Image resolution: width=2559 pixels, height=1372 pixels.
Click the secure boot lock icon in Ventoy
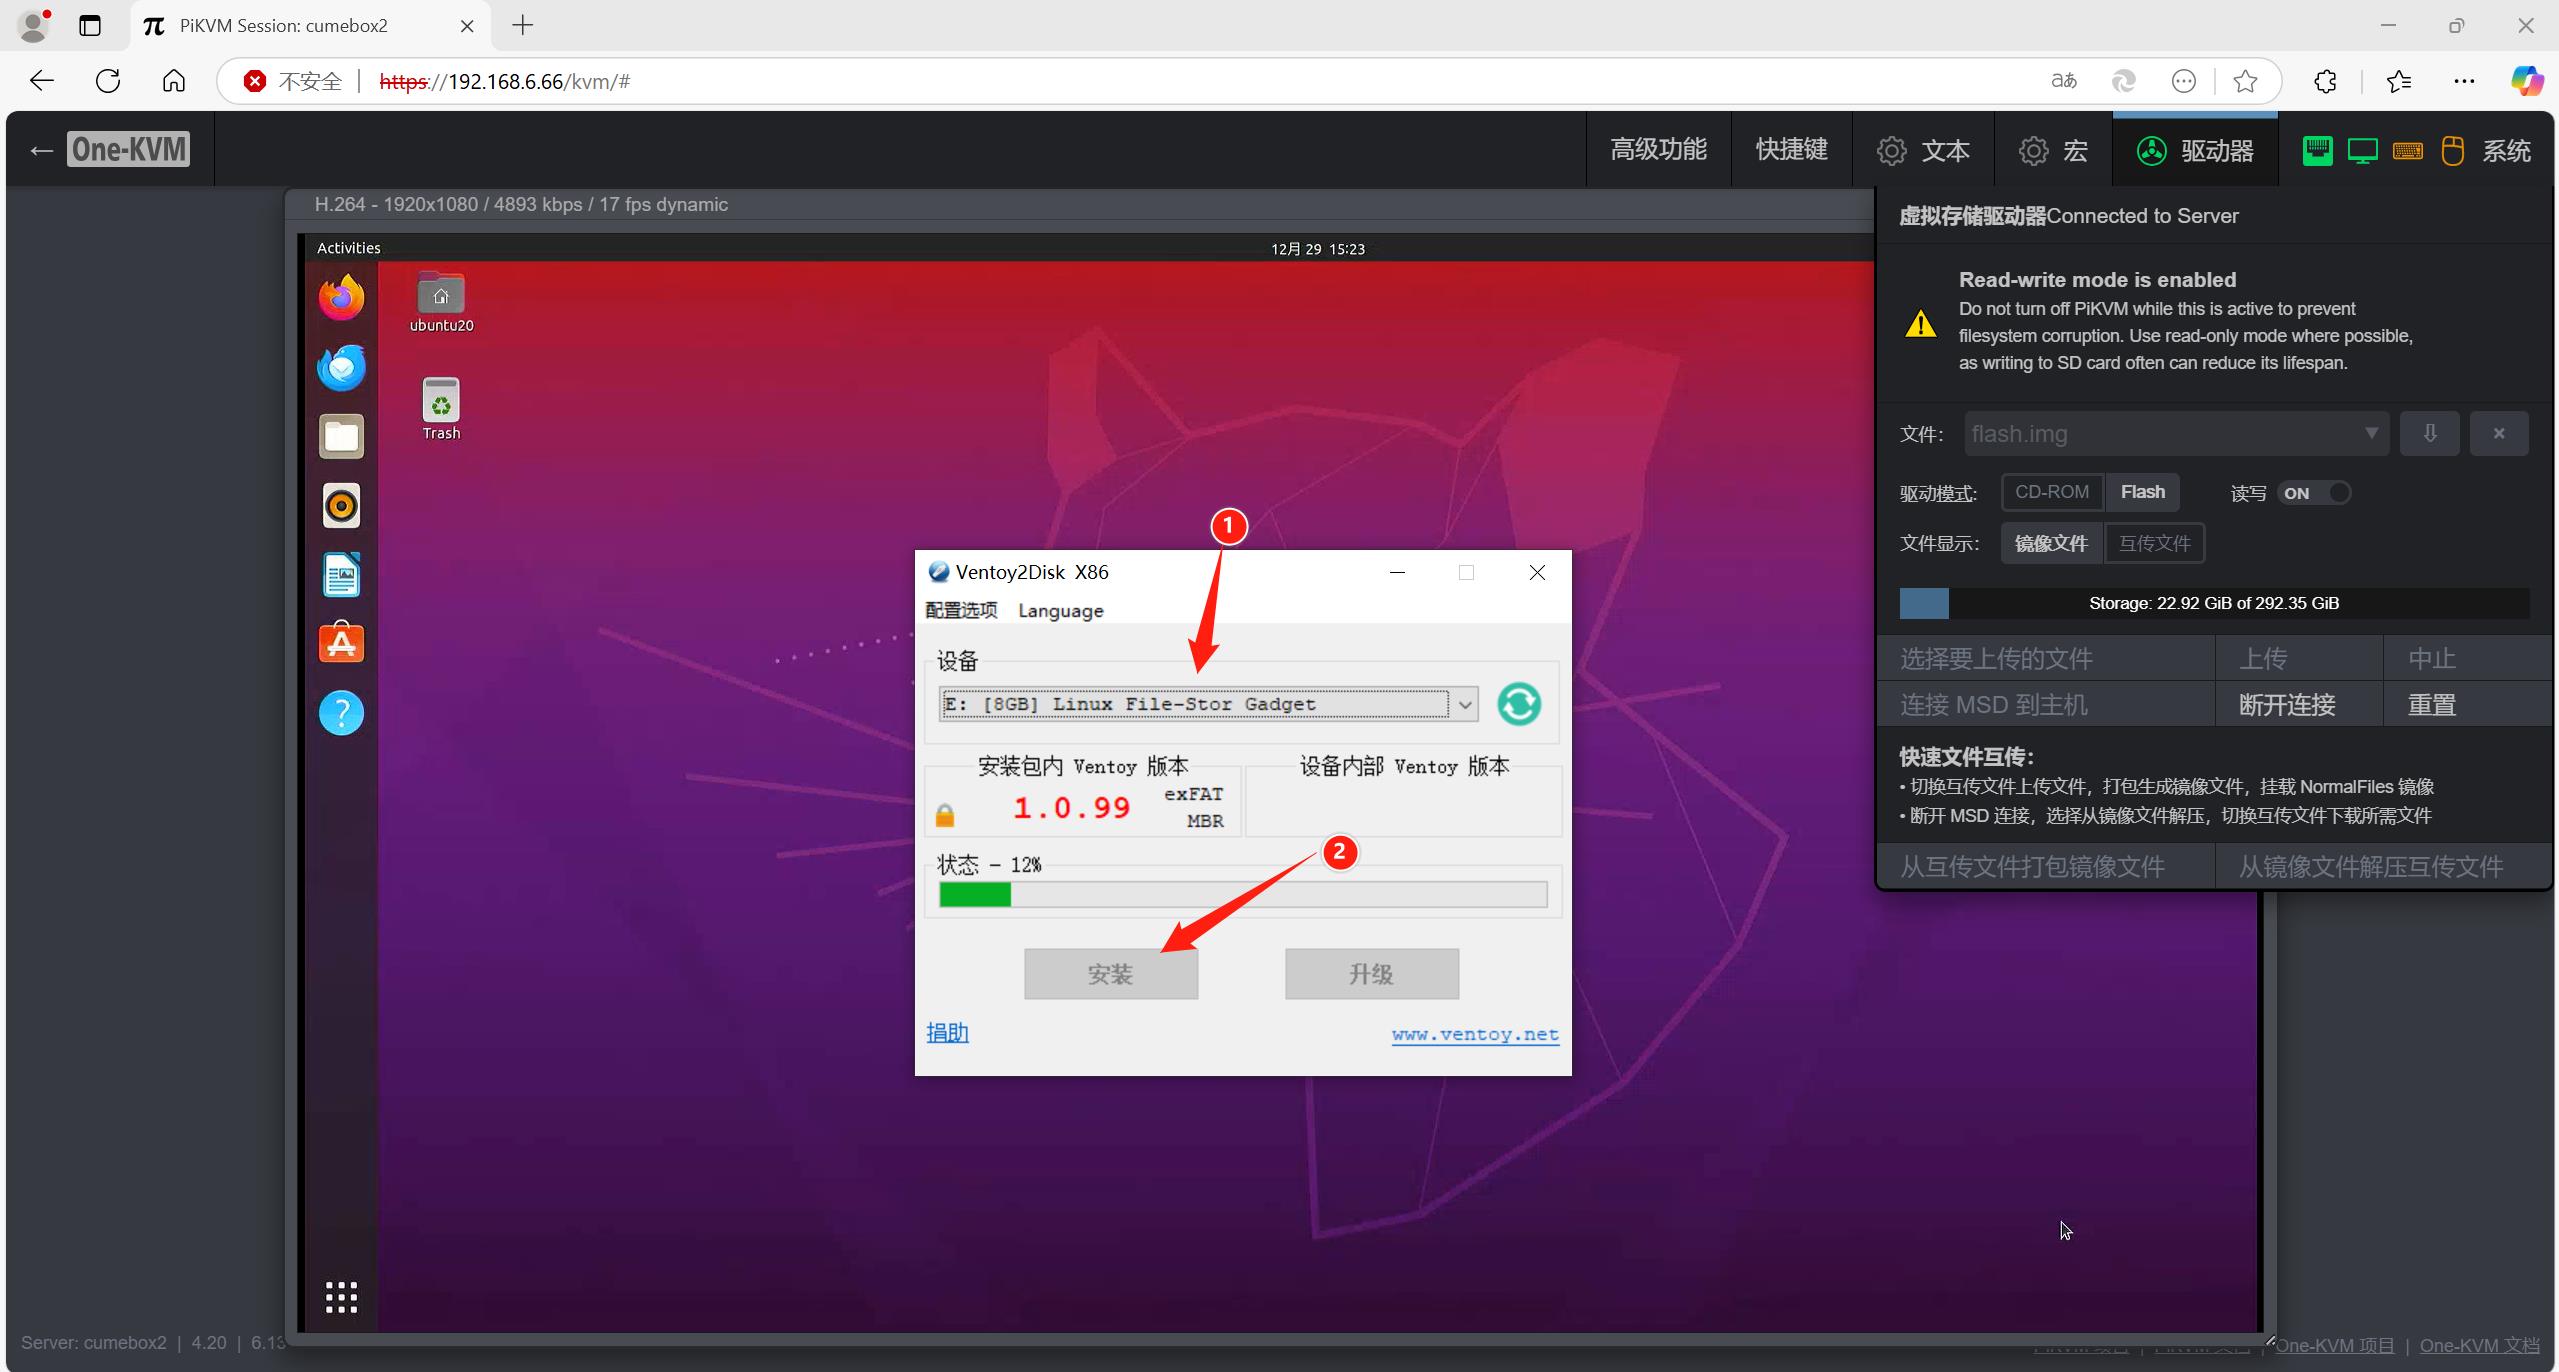pos(944,815)
